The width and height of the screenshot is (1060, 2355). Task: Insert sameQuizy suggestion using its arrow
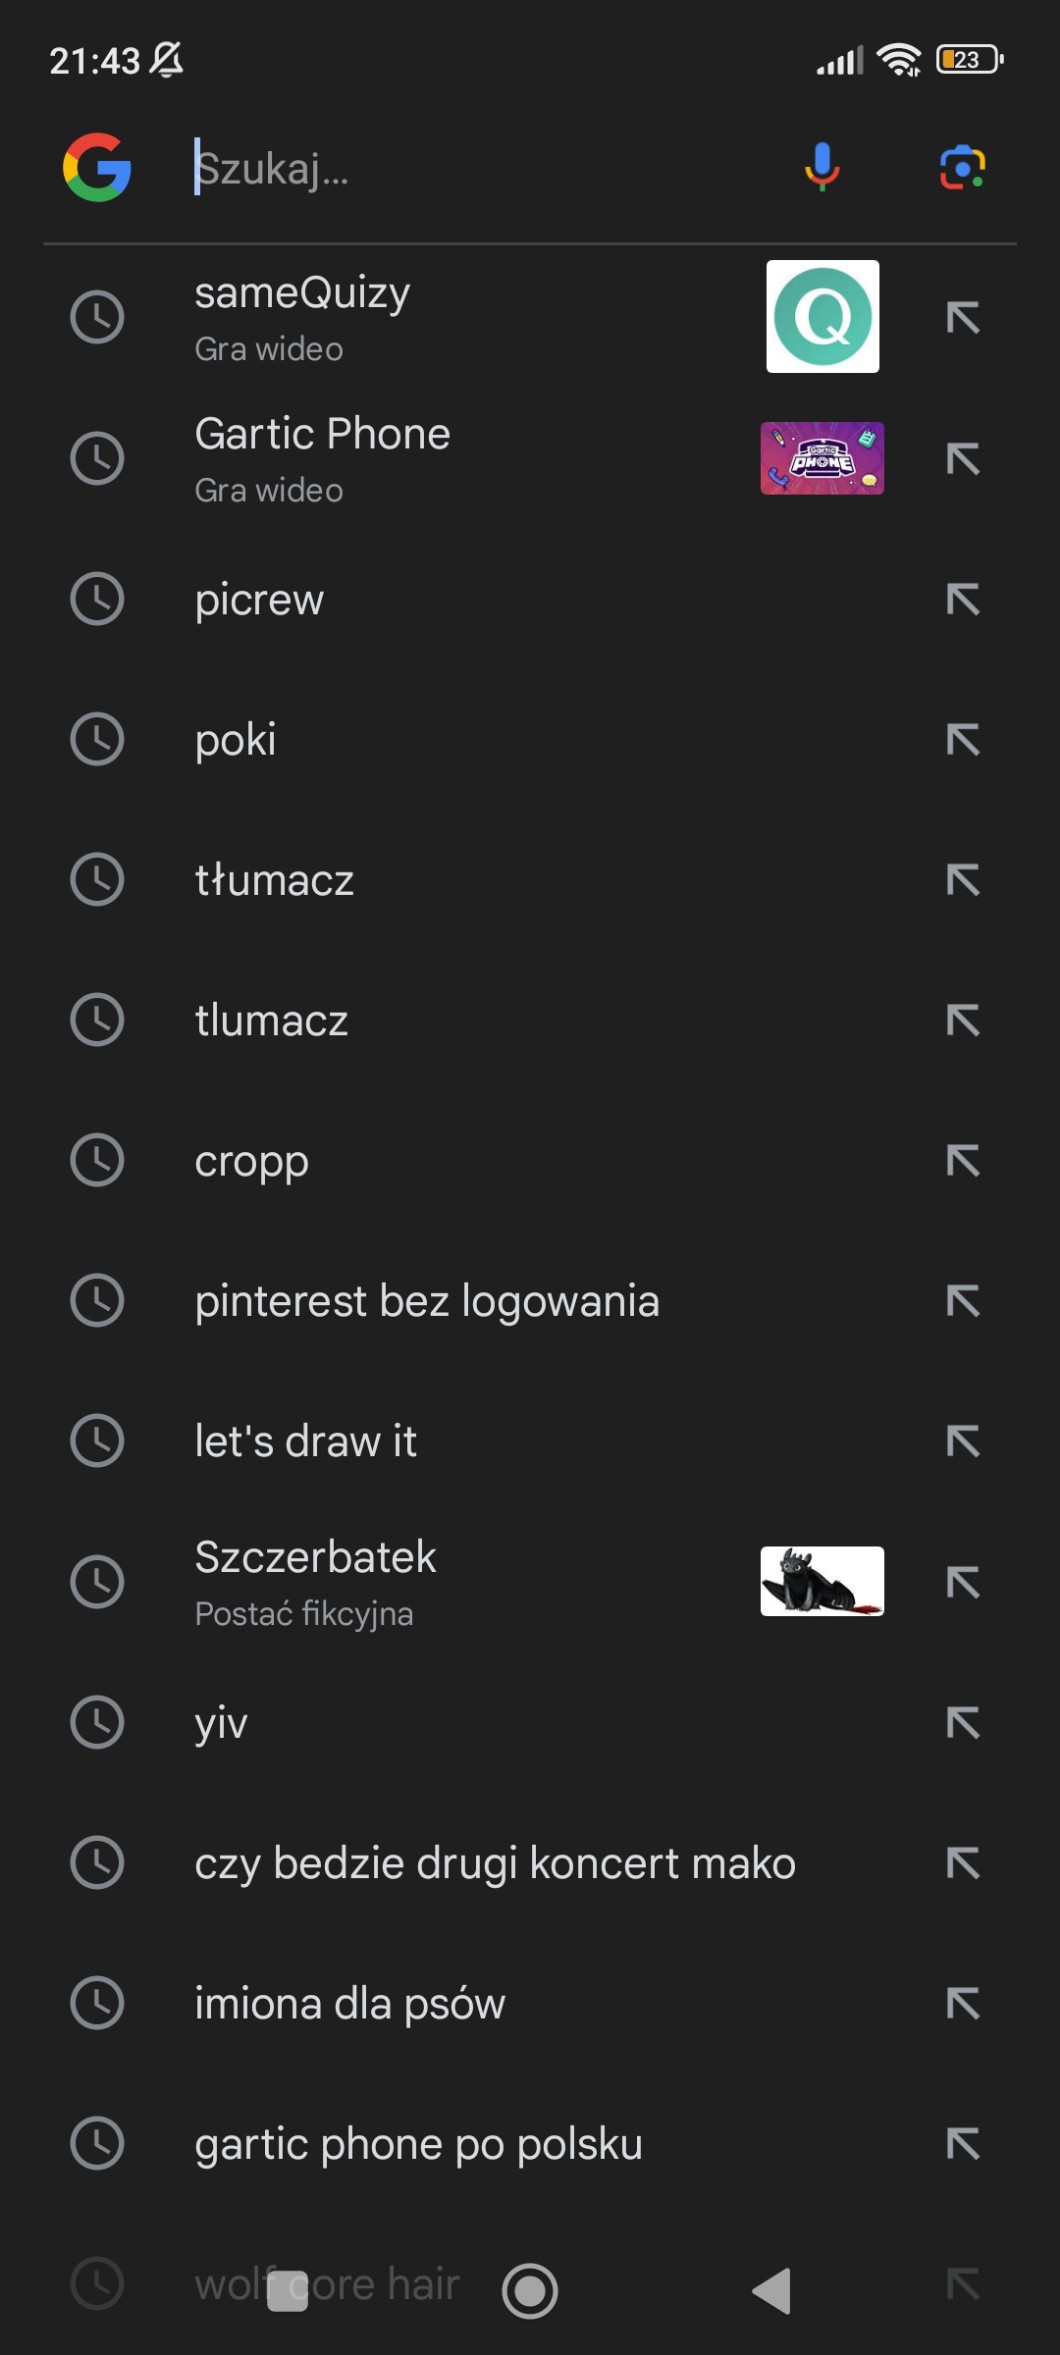pos(963,317)
